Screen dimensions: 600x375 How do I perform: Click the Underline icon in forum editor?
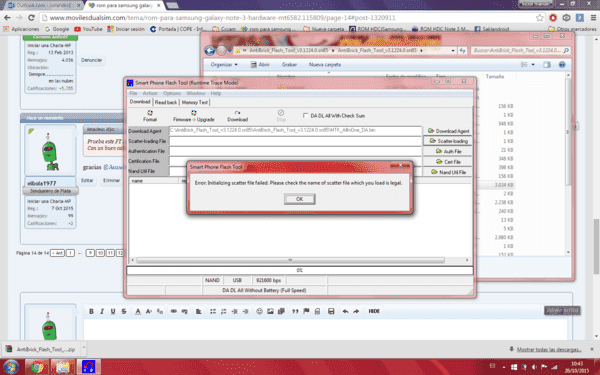click(x=113, y=311)
